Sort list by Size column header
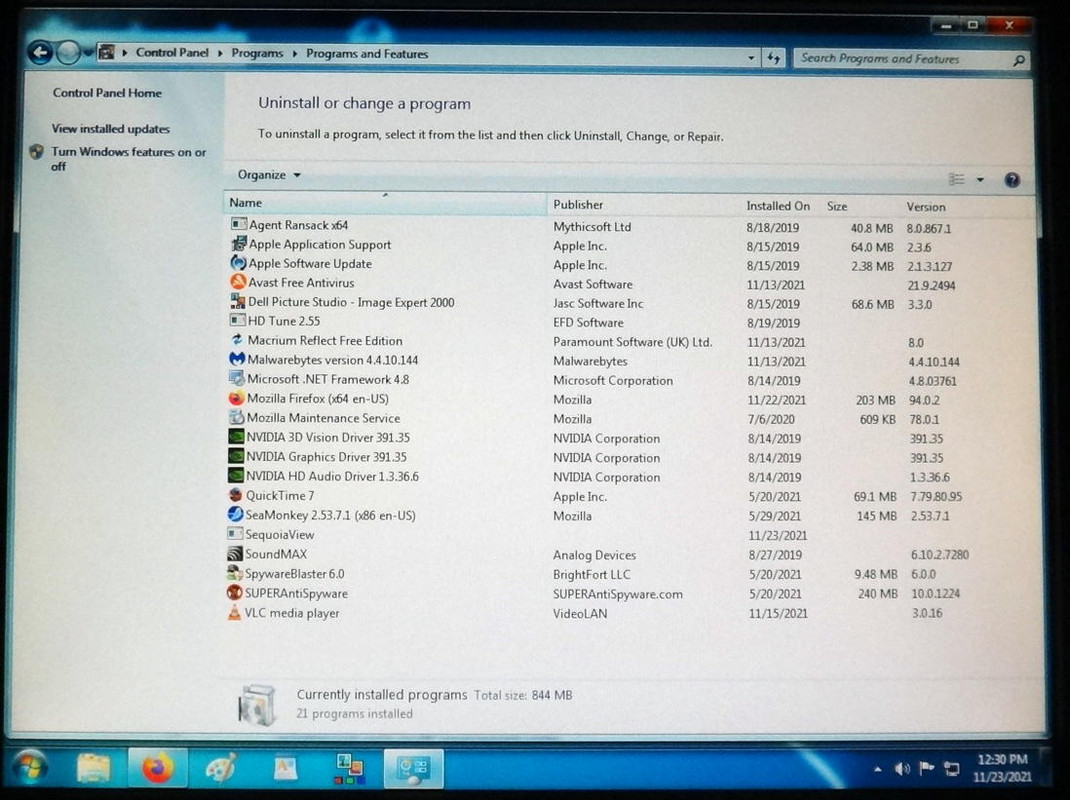This screenshot has width=1070, height=800. (x=861, y=206)
